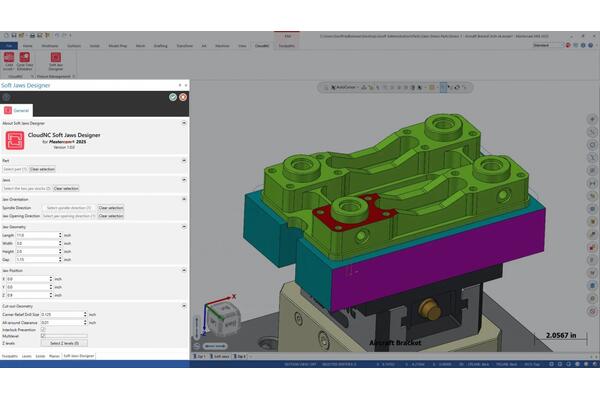This screenshot has height=400, width=600.
Task: Click SECTION VIEW OFF in status bar
Action: (x=300, y=364)
